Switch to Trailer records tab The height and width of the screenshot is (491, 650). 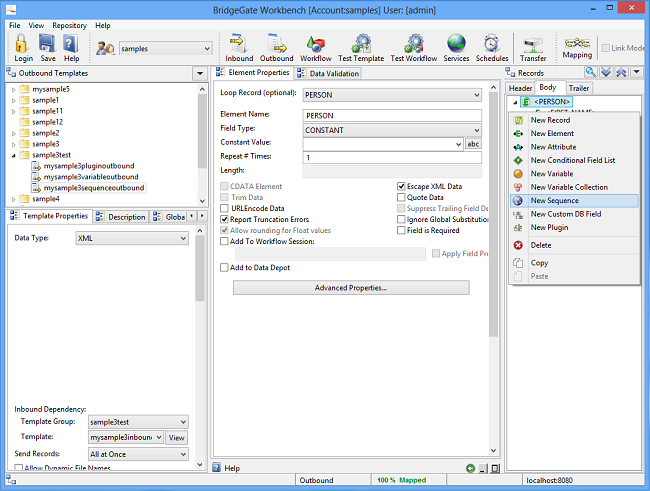(x=579, y=88)
